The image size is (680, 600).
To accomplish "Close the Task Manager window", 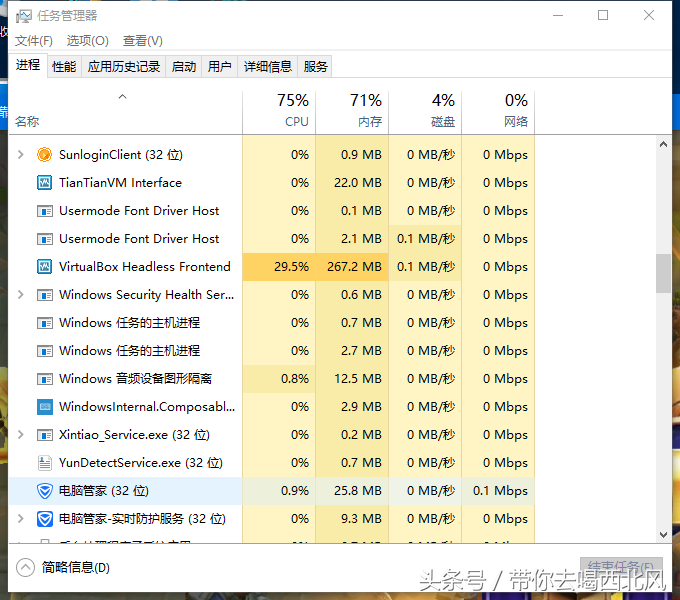I will [649, 16].
